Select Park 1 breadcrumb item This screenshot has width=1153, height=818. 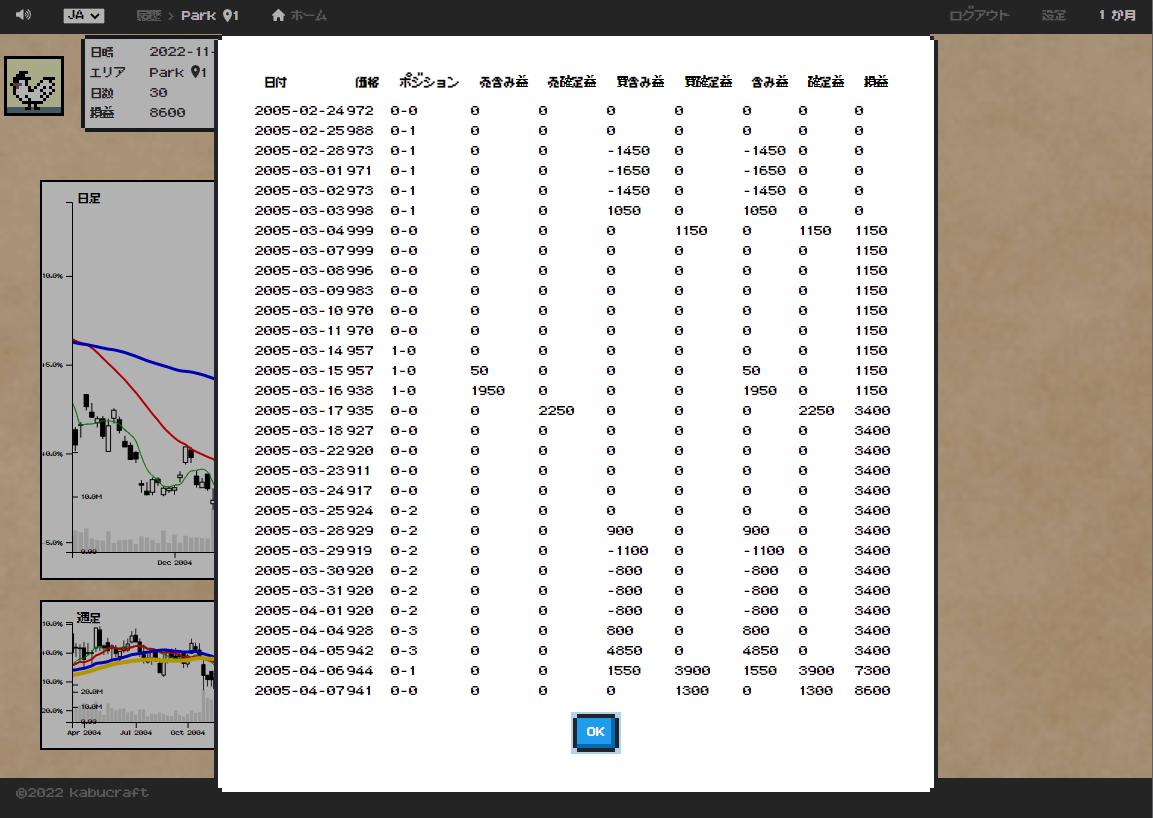(209, 16)
